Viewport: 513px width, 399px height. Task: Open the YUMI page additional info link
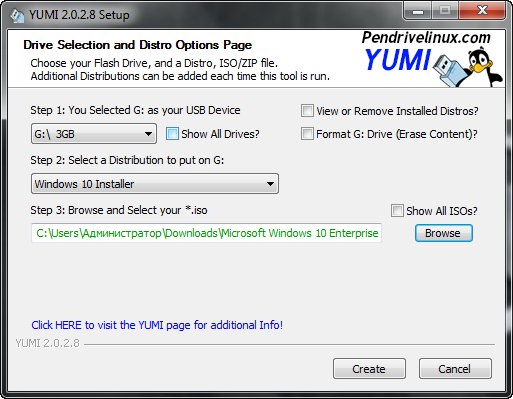click(x=157, y=325)
